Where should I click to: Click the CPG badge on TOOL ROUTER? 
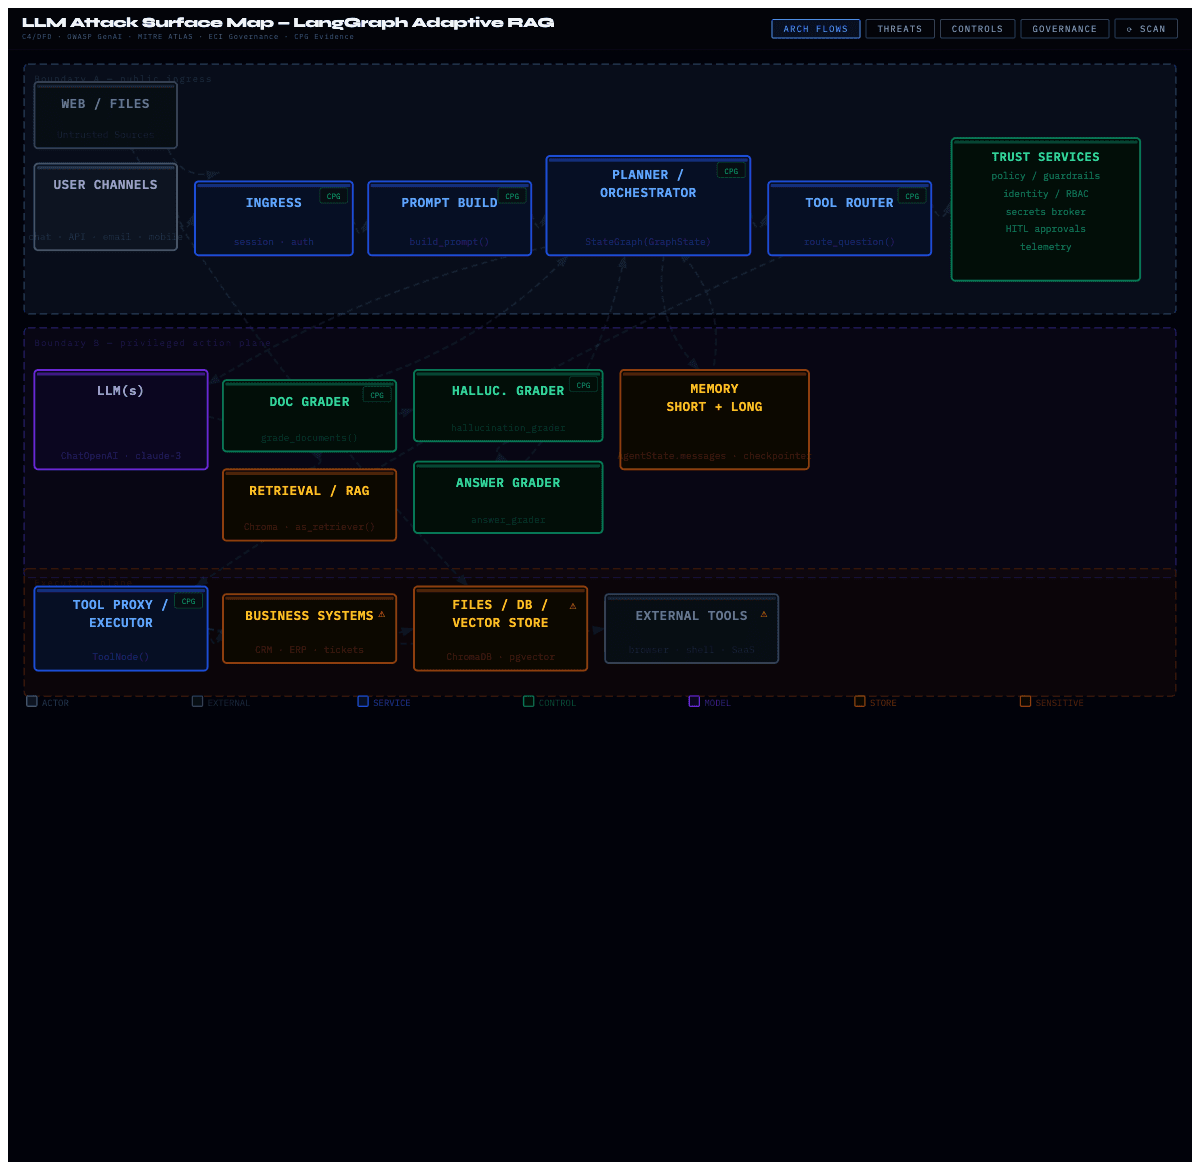(x=912, y=196)
